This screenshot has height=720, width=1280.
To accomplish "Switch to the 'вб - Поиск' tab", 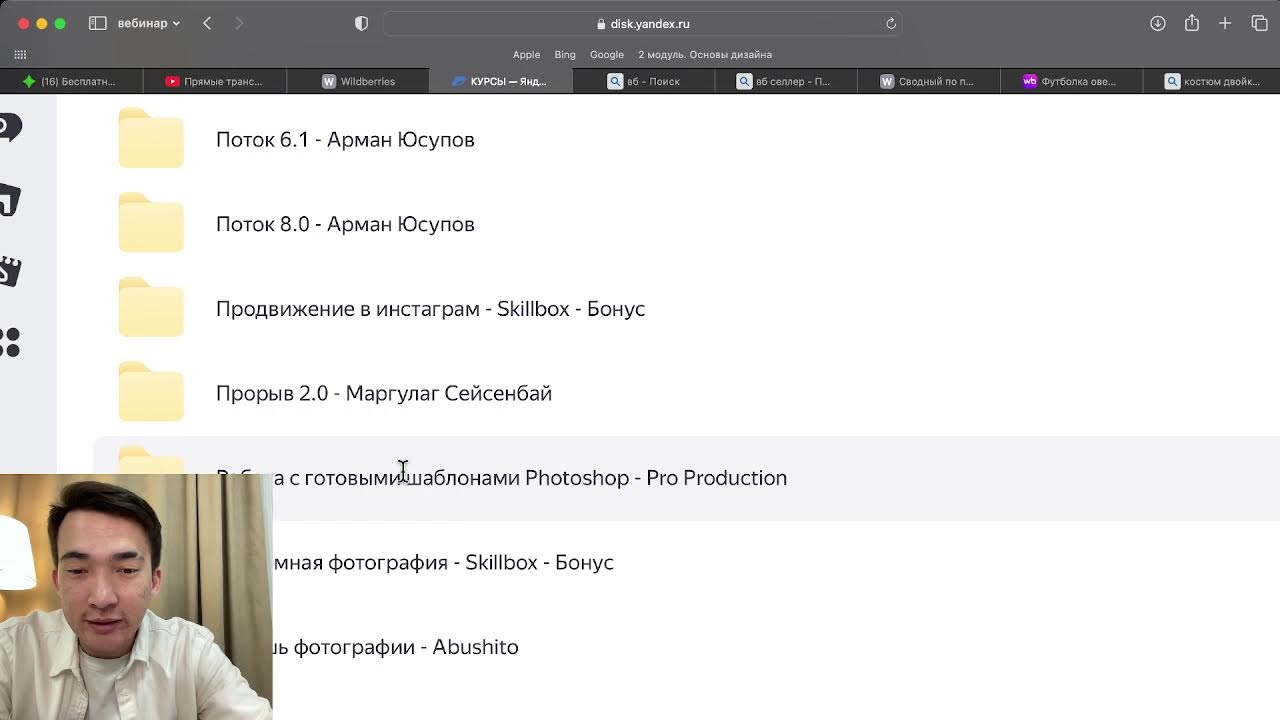I will coord(643,81).
